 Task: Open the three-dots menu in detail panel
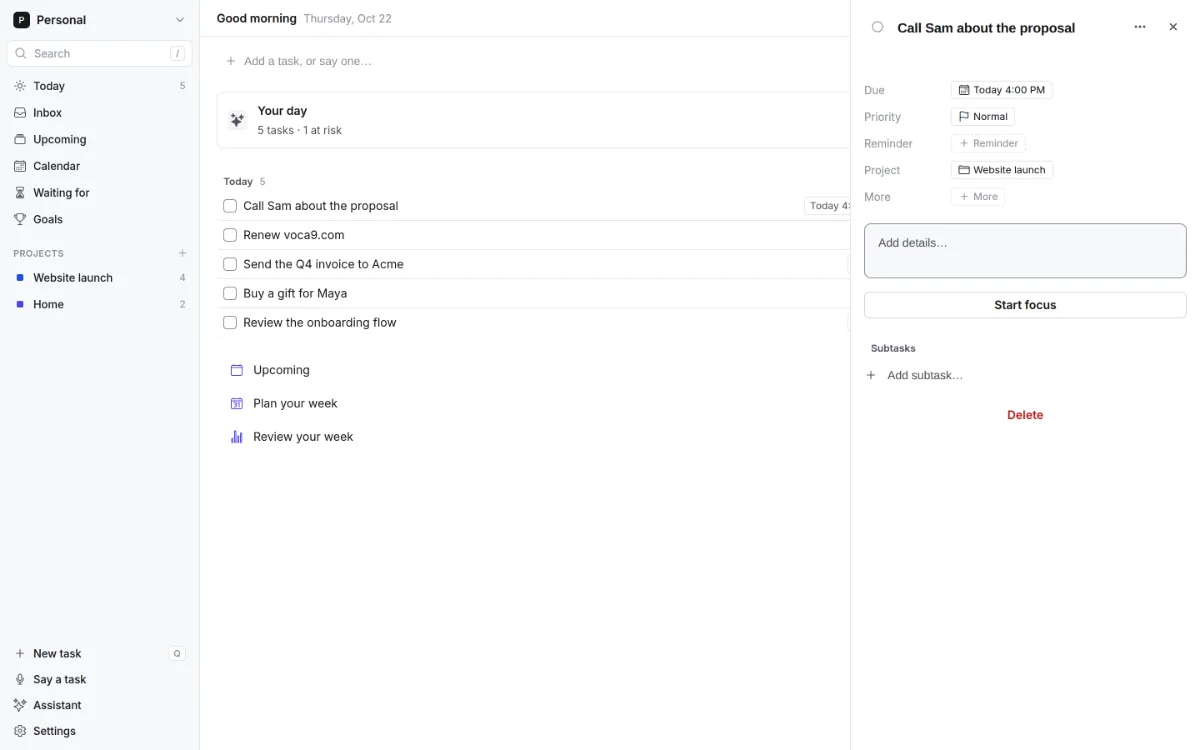point(1140,27)
